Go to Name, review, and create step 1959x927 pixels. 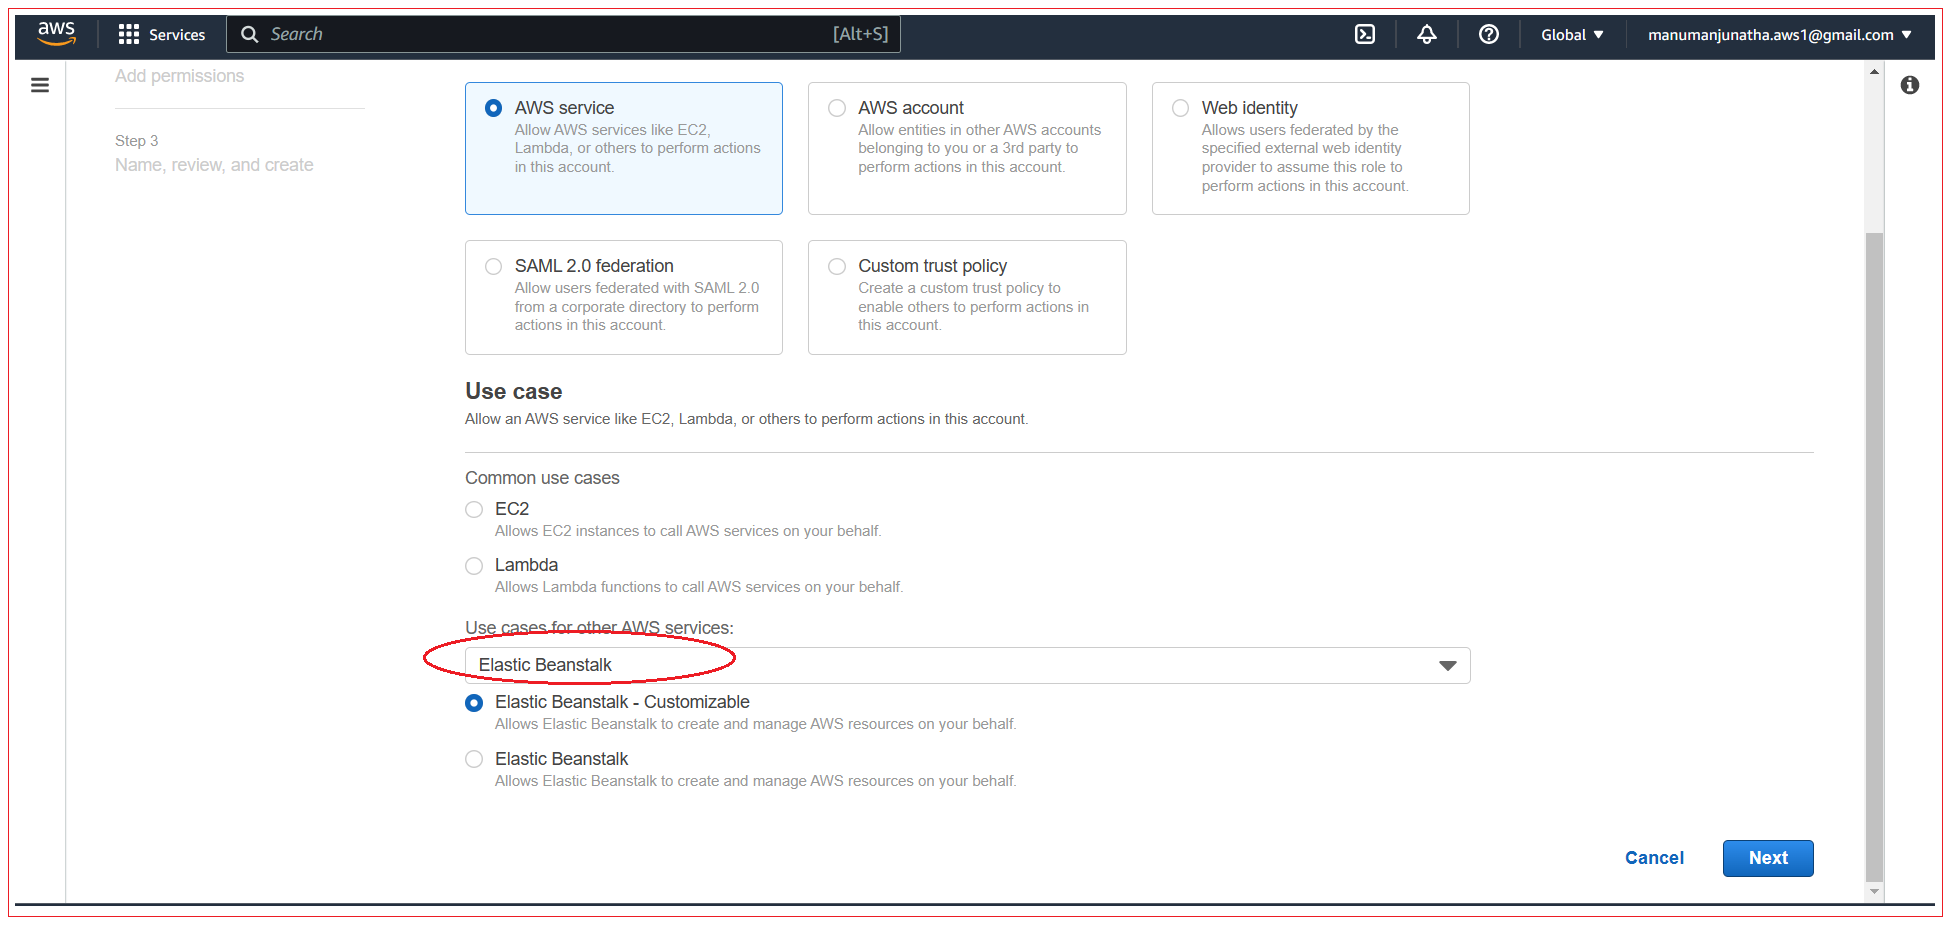214,165
